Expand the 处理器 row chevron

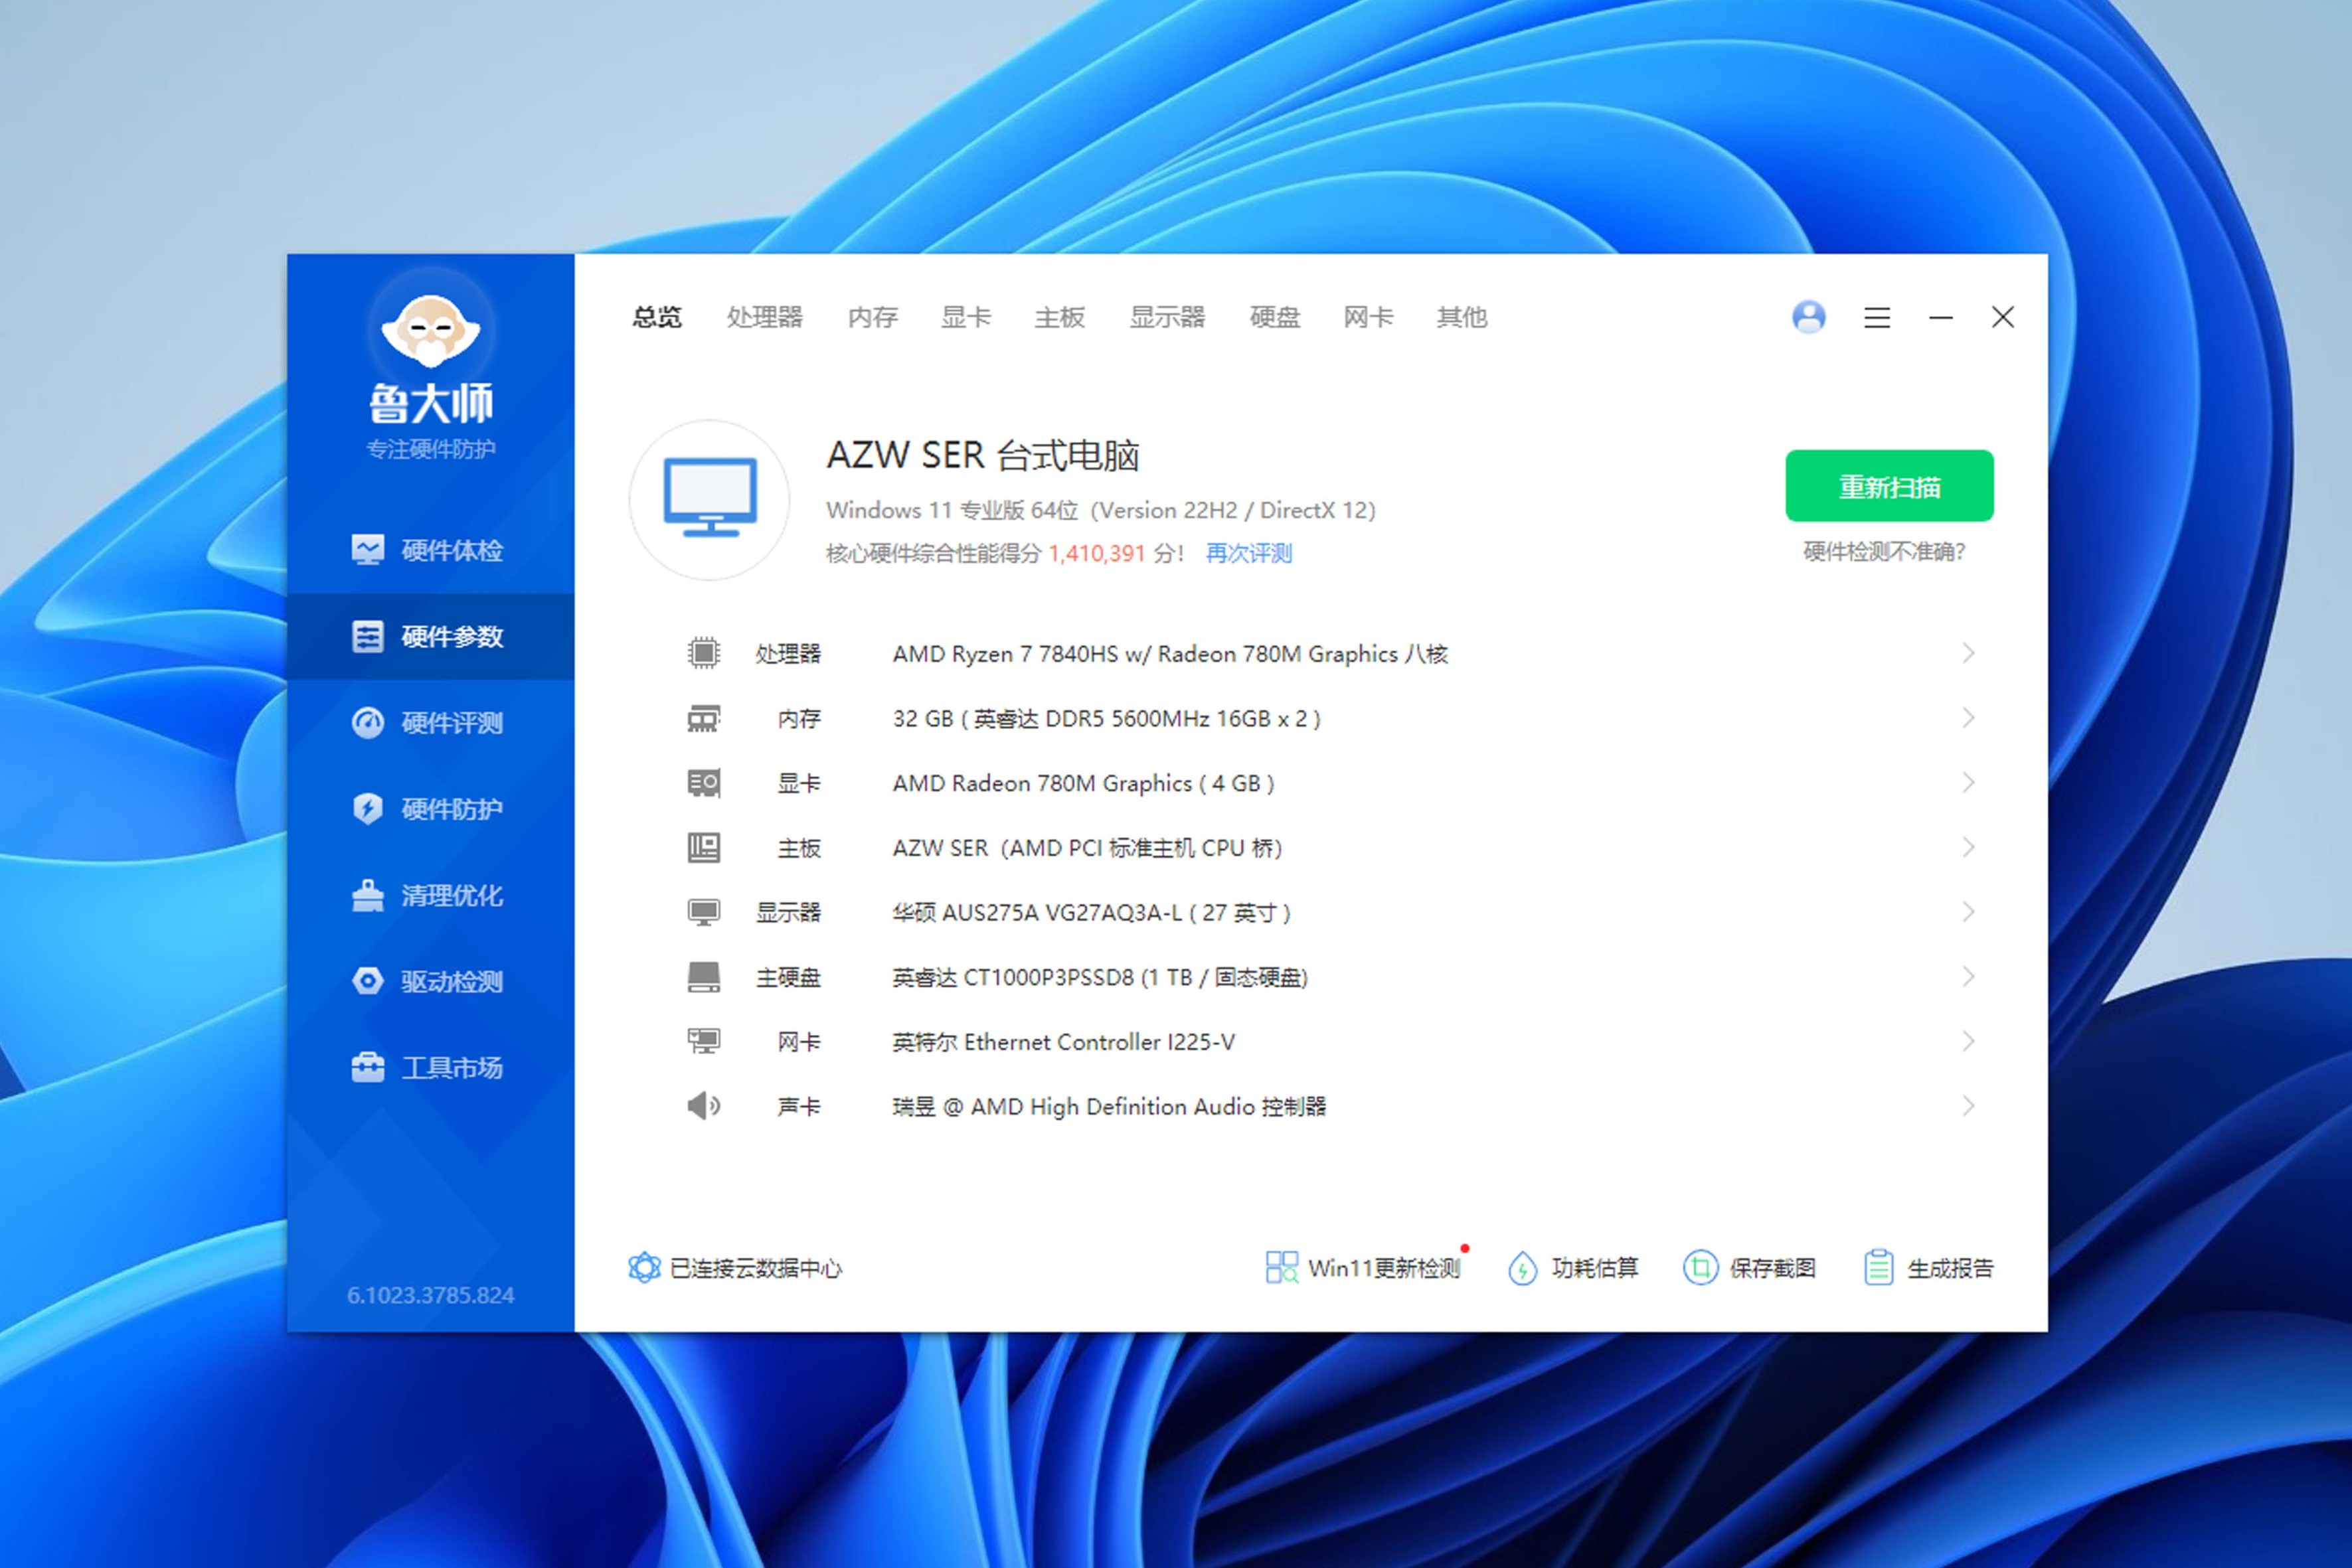point(1968,653)
